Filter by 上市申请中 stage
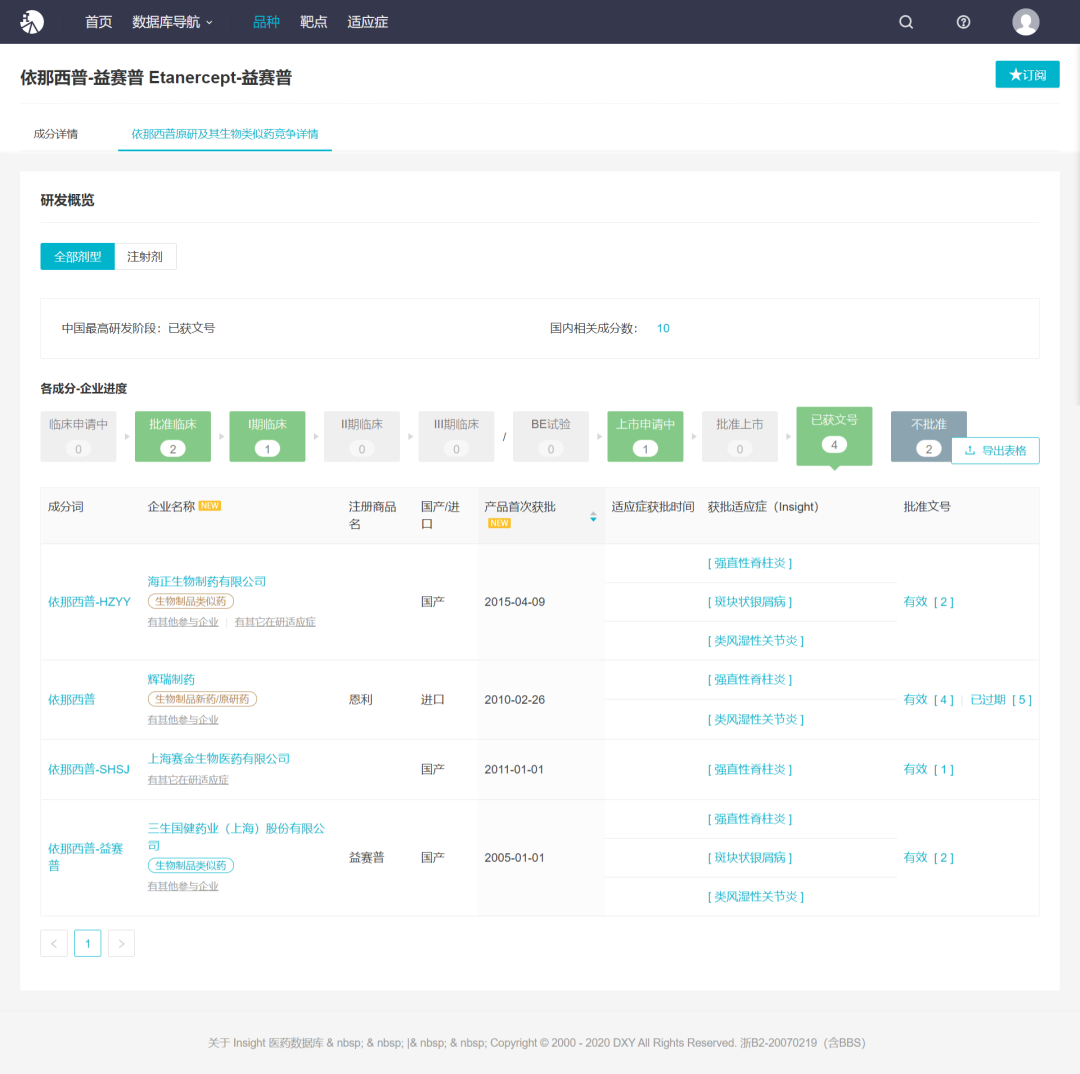This screenshot has height=1074, width=1080. (x=645, y=436)
